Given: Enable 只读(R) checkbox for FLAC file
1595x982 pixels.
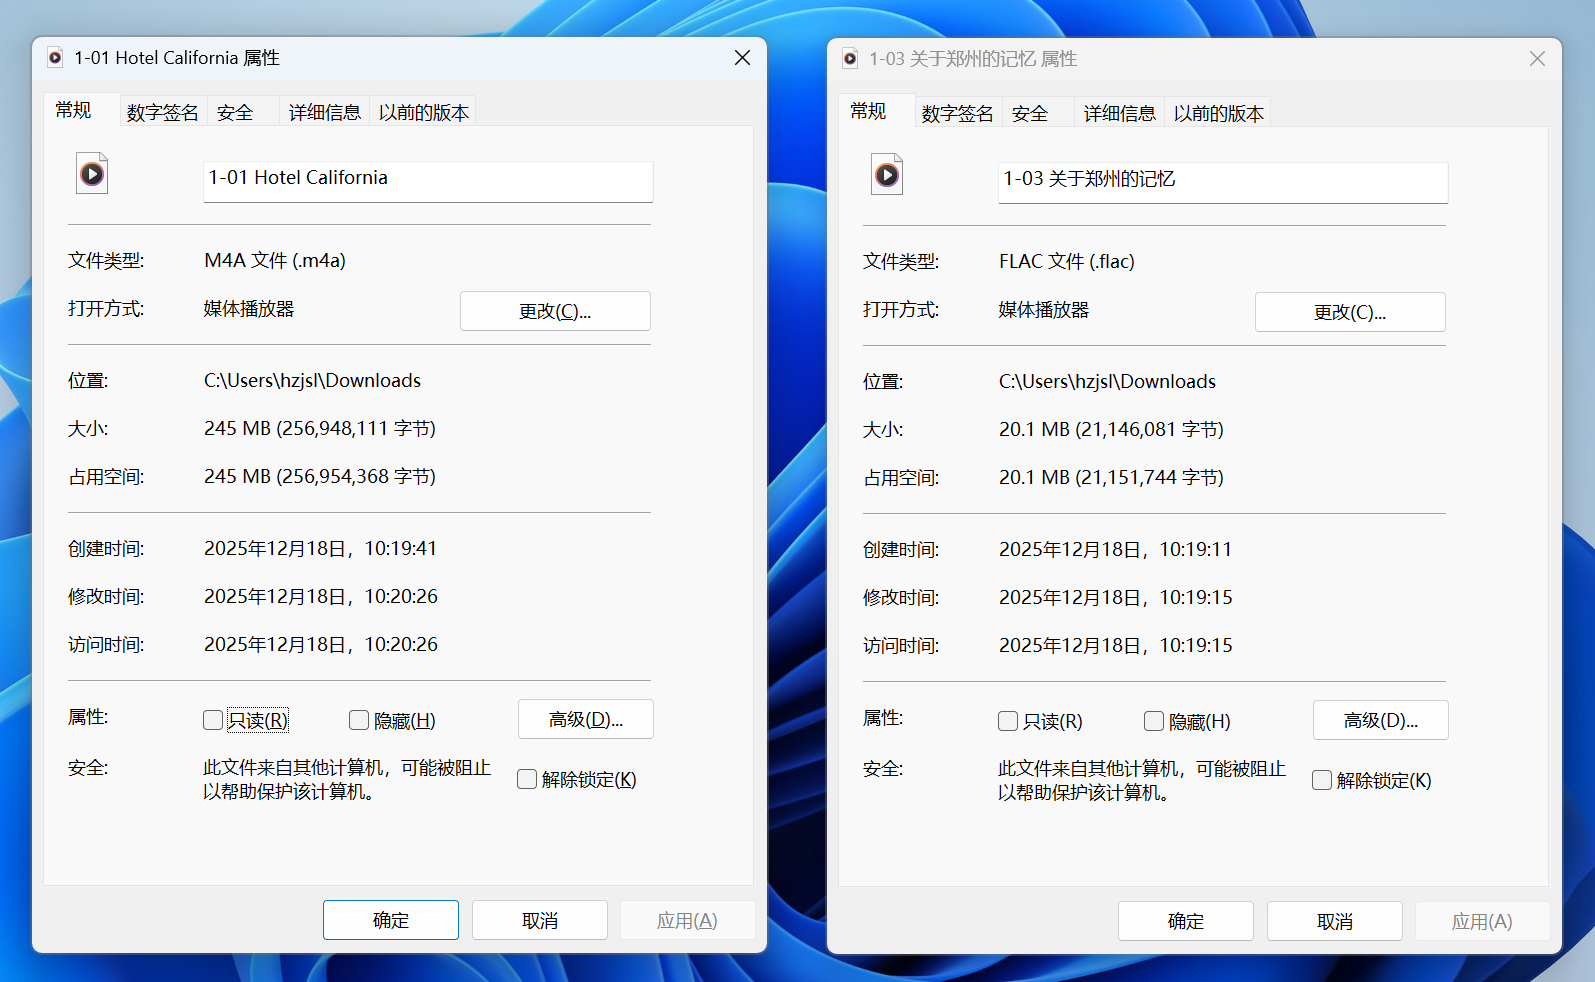Looking at the screenshot, I should pyautogui.click(x=1008, y=721).
